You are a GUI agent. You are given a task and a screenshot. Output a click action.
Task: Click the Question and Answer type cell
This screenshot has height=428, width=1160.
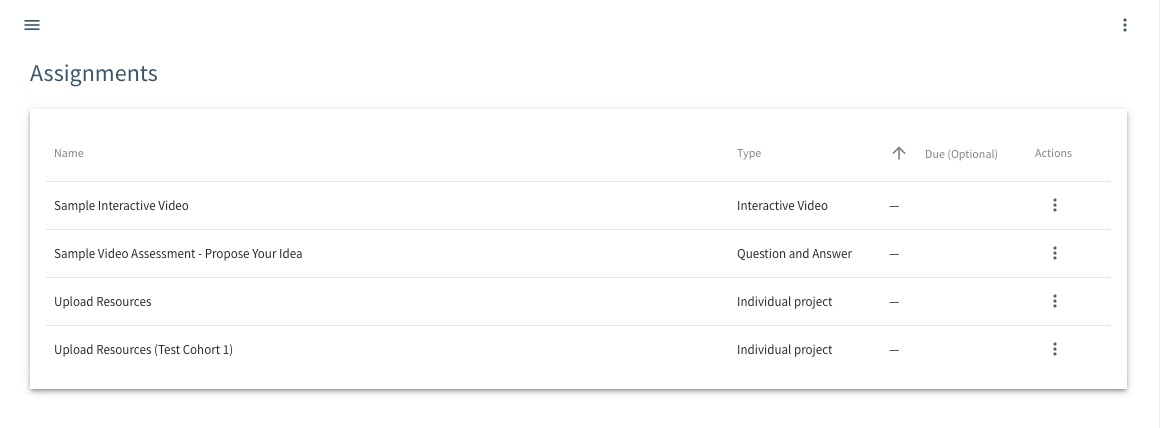click(x=795, y=254)
